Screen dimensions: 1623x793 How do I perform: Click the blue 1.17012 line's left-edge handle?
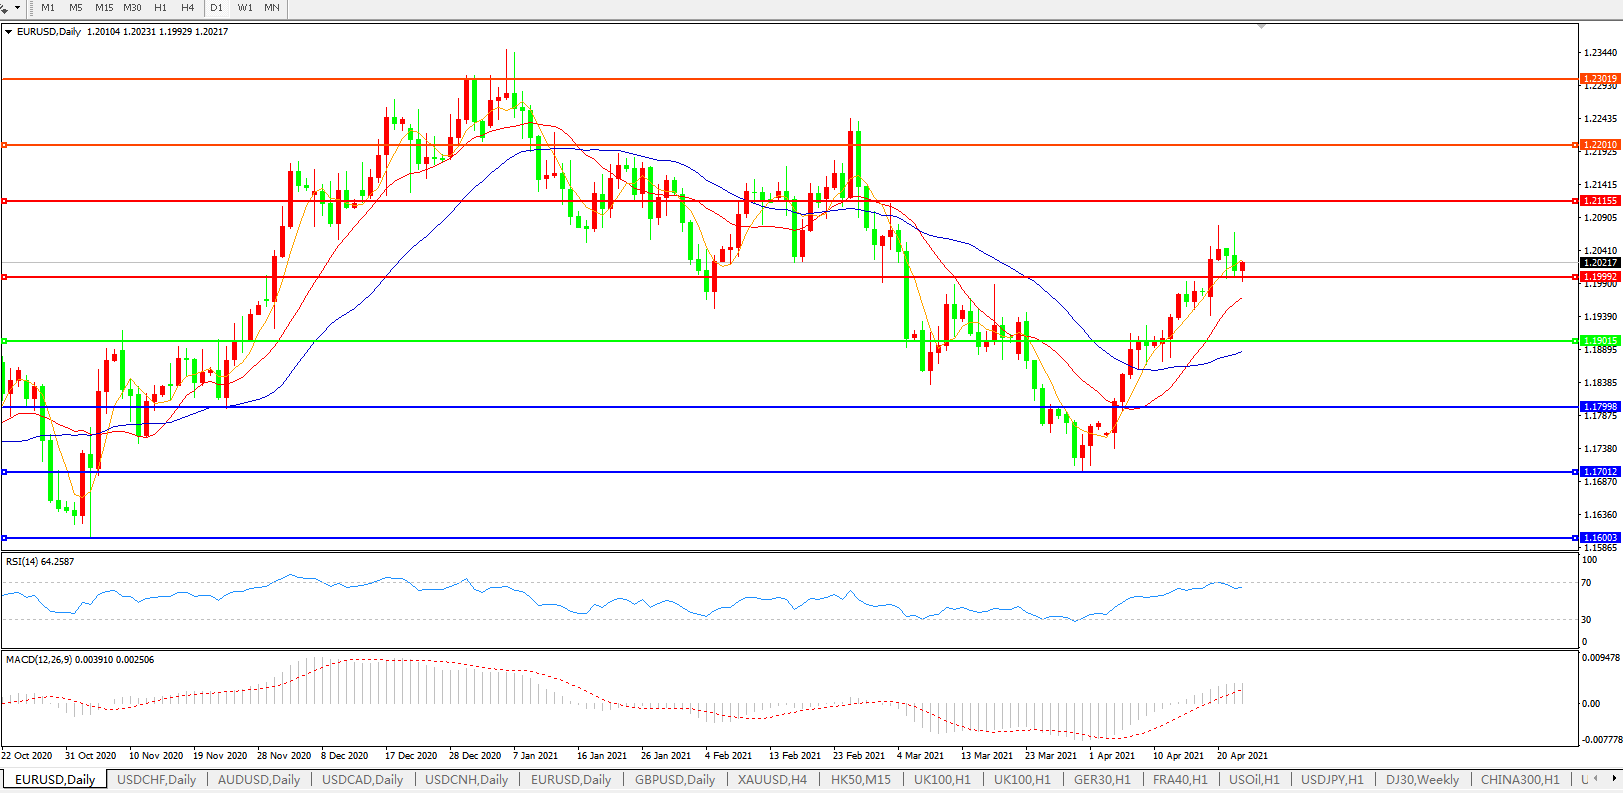[5, 472]
